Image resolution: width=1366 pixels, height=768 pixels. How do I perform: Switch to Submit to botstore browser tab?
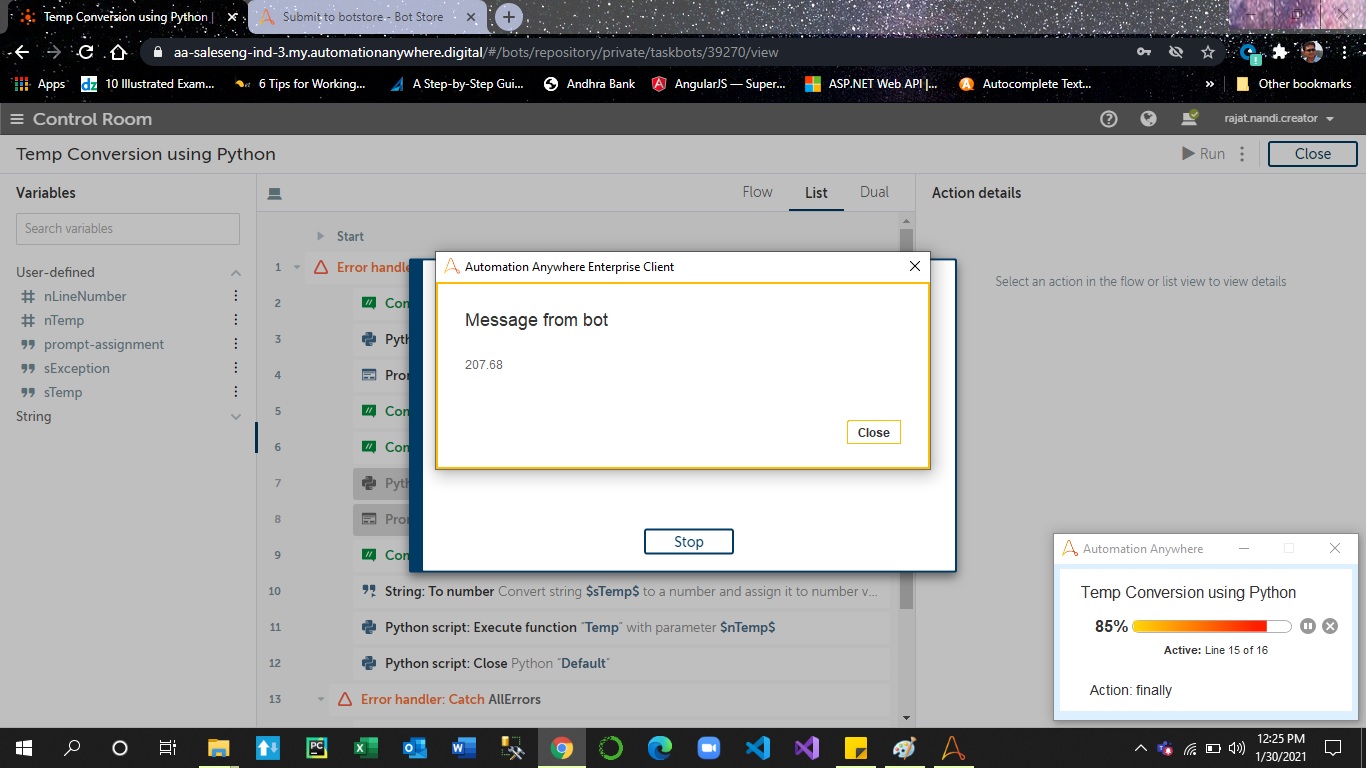coord(367,17)
